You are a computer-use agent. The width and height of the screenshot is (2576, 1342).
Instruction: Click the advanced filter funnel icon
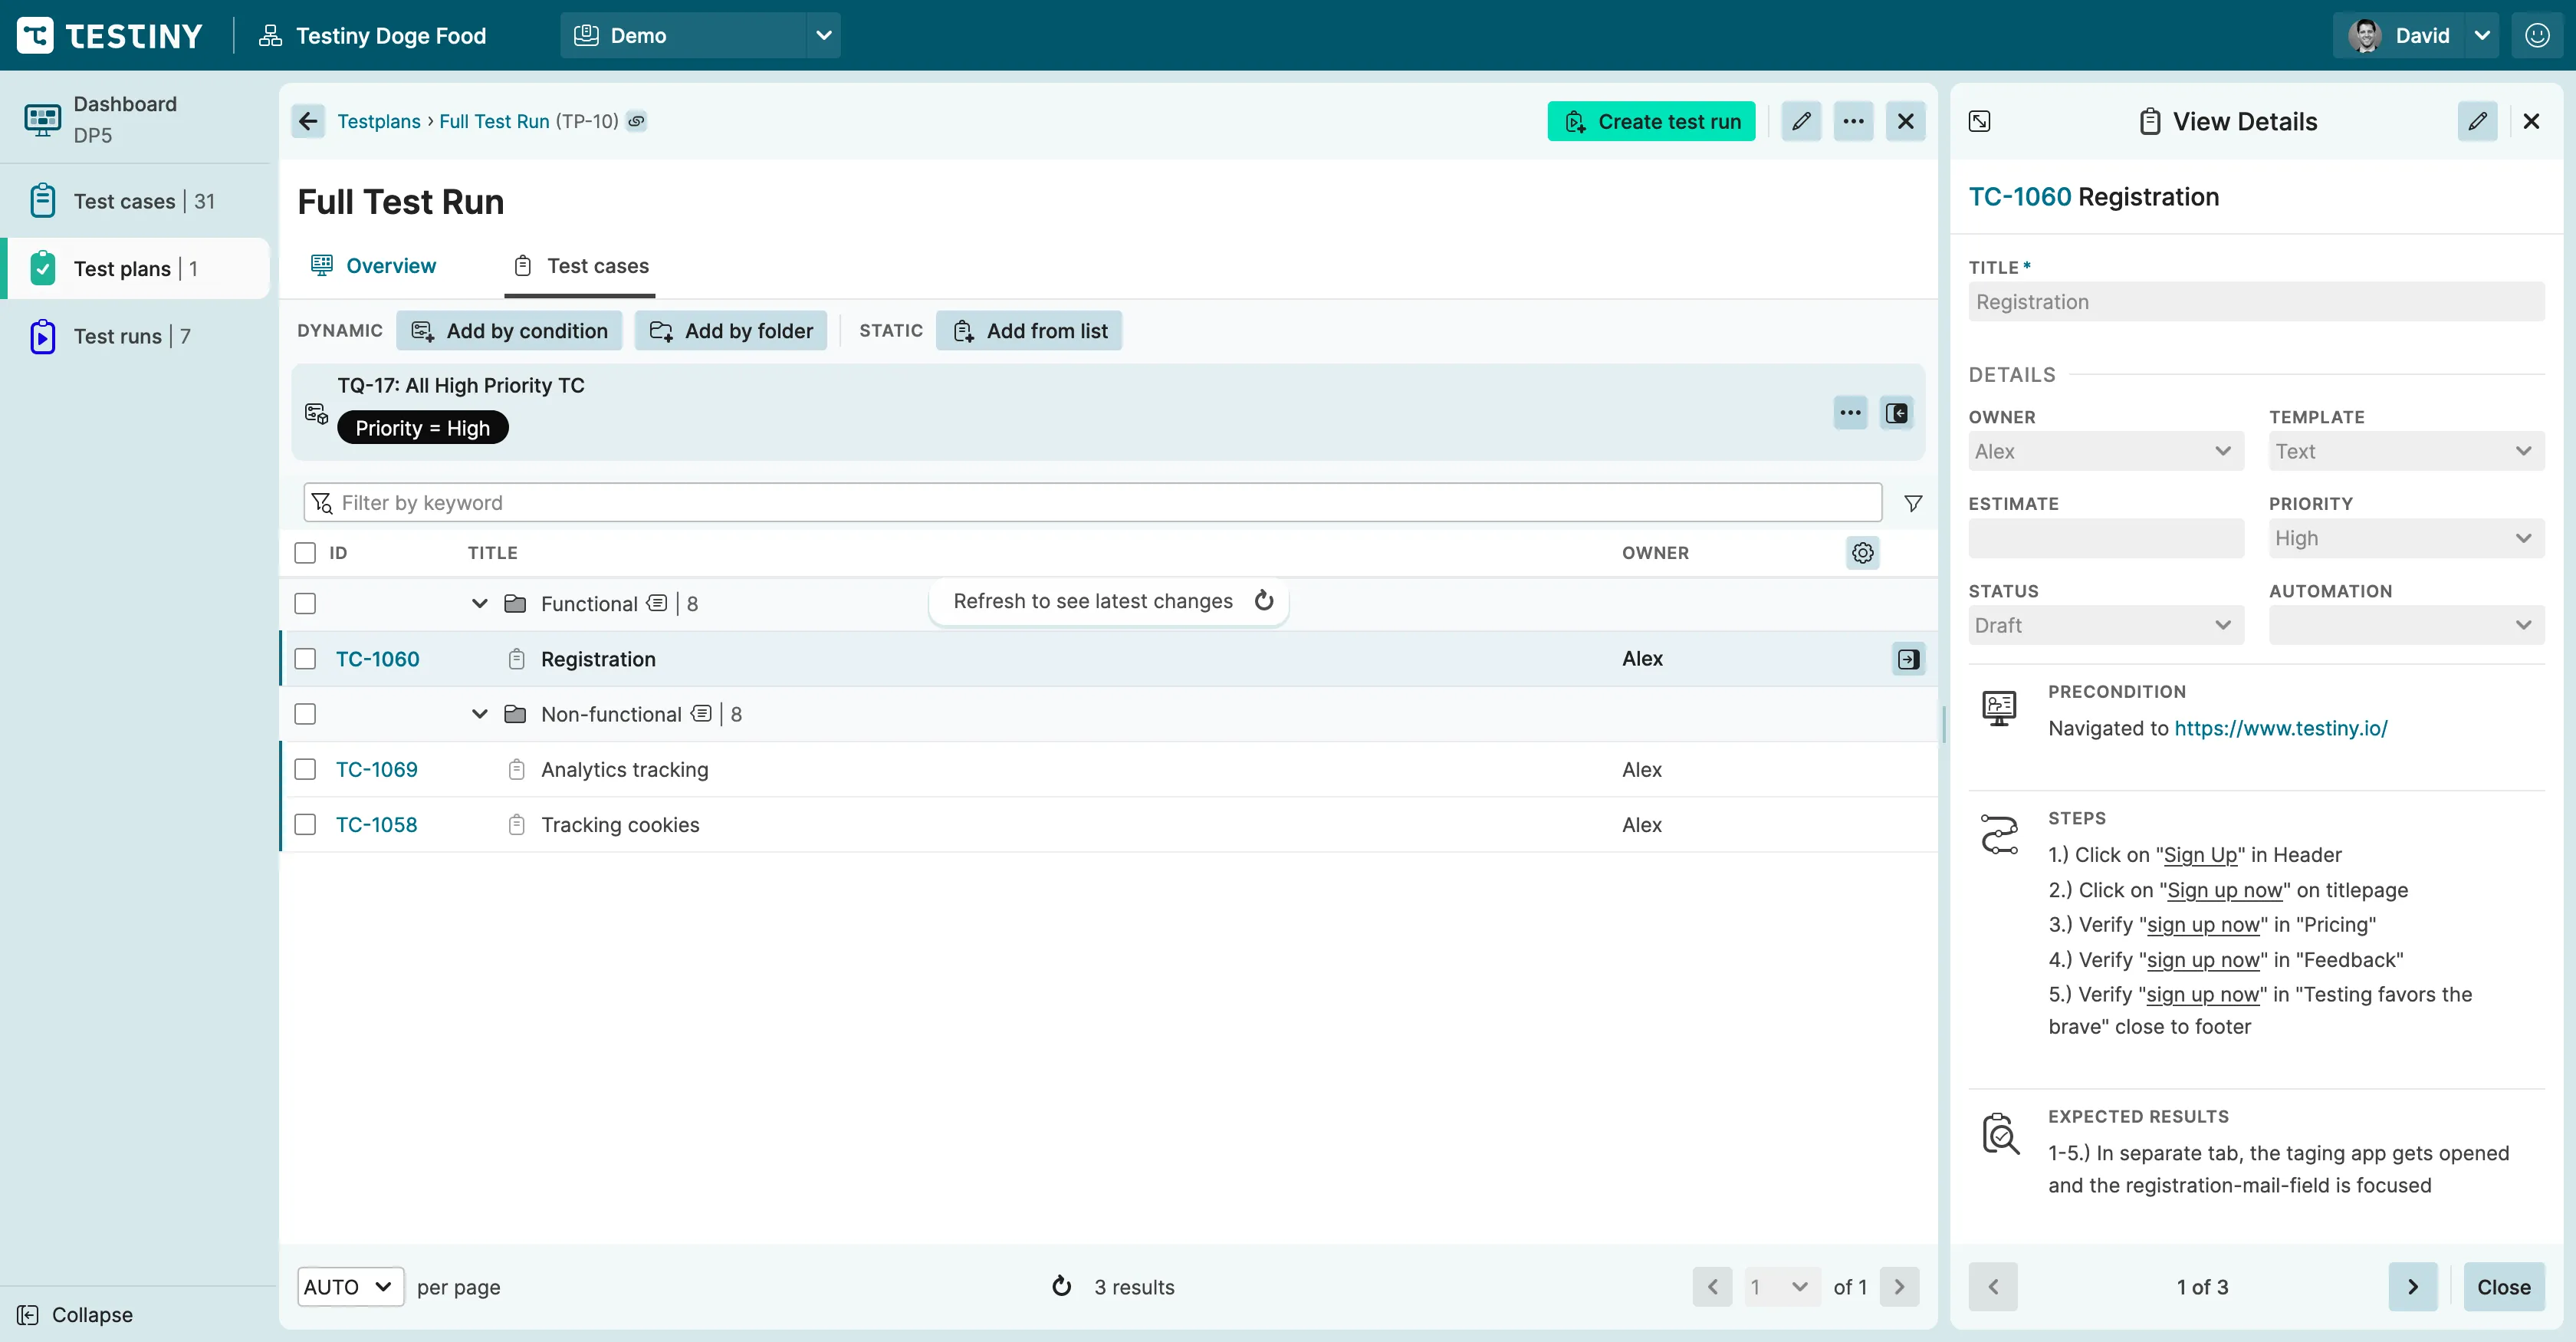(x=1912, y=503)
